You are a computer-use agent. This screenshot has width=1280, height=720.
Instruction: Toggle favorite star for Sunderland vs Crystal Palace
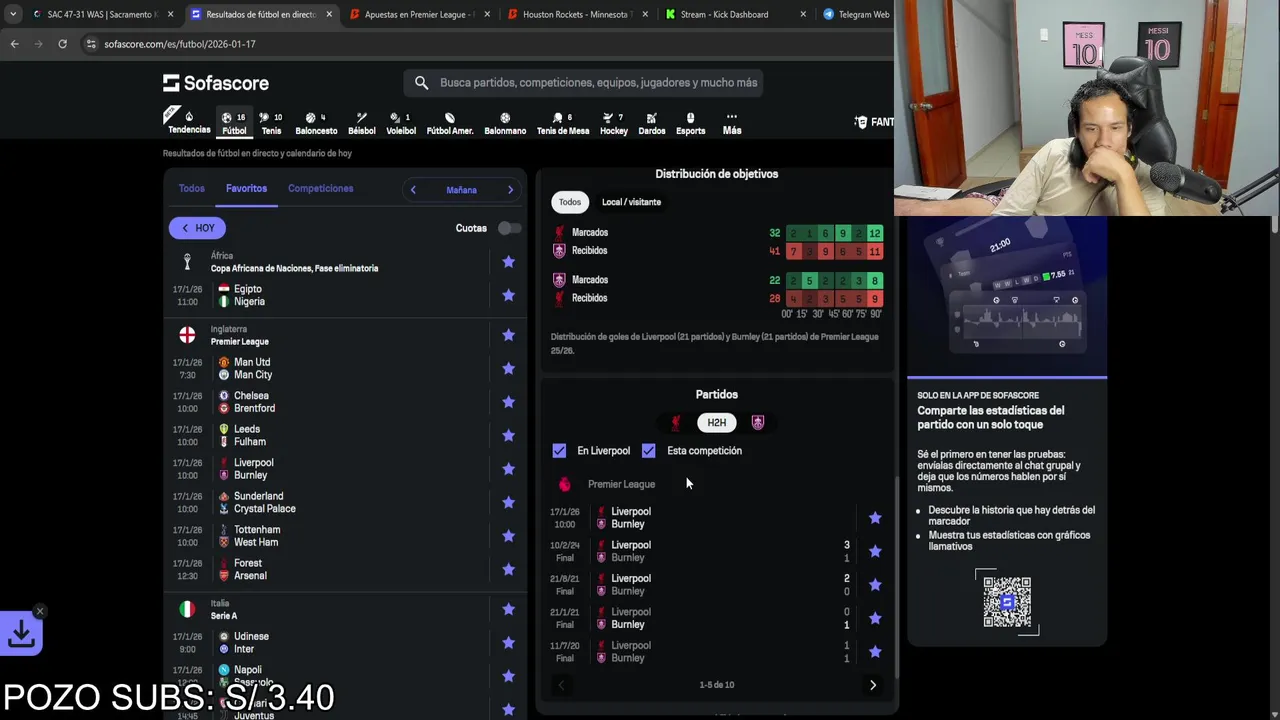point(508,502)
